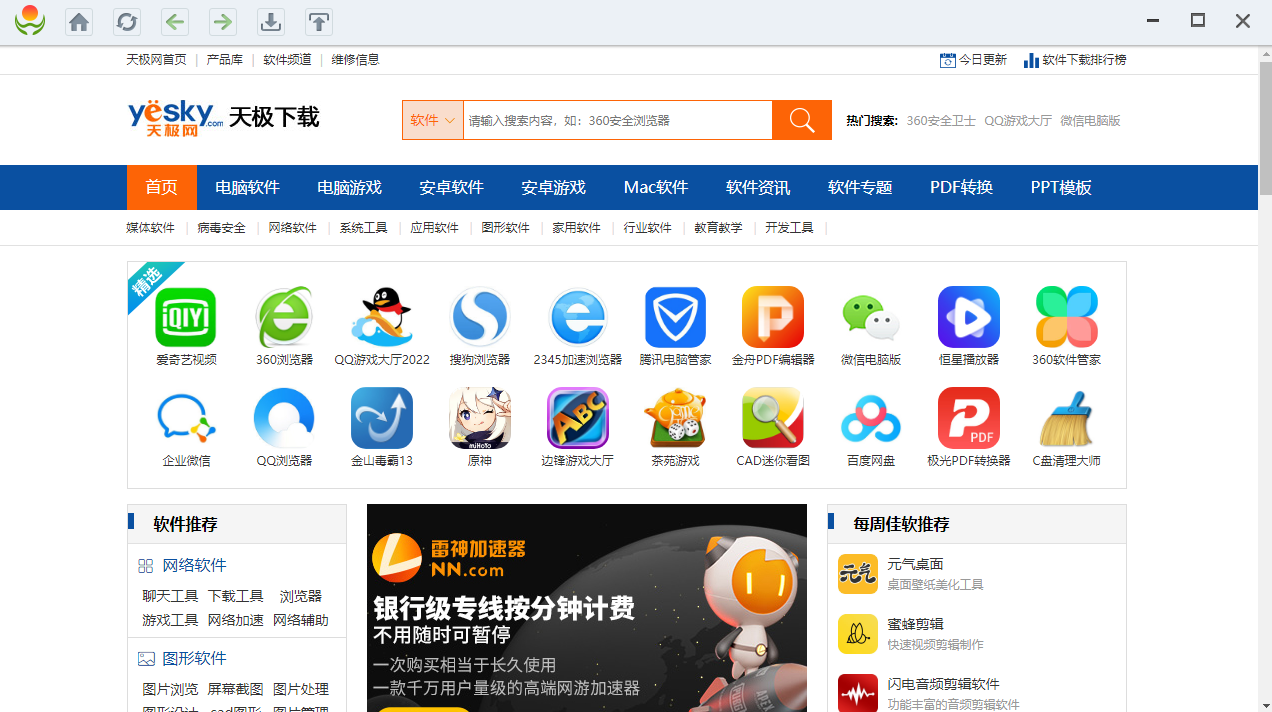The height and width of the screenshot is (712, 1272).
Task: Open the 搜狗浏览器 icon
Action: tap(480, 317)
